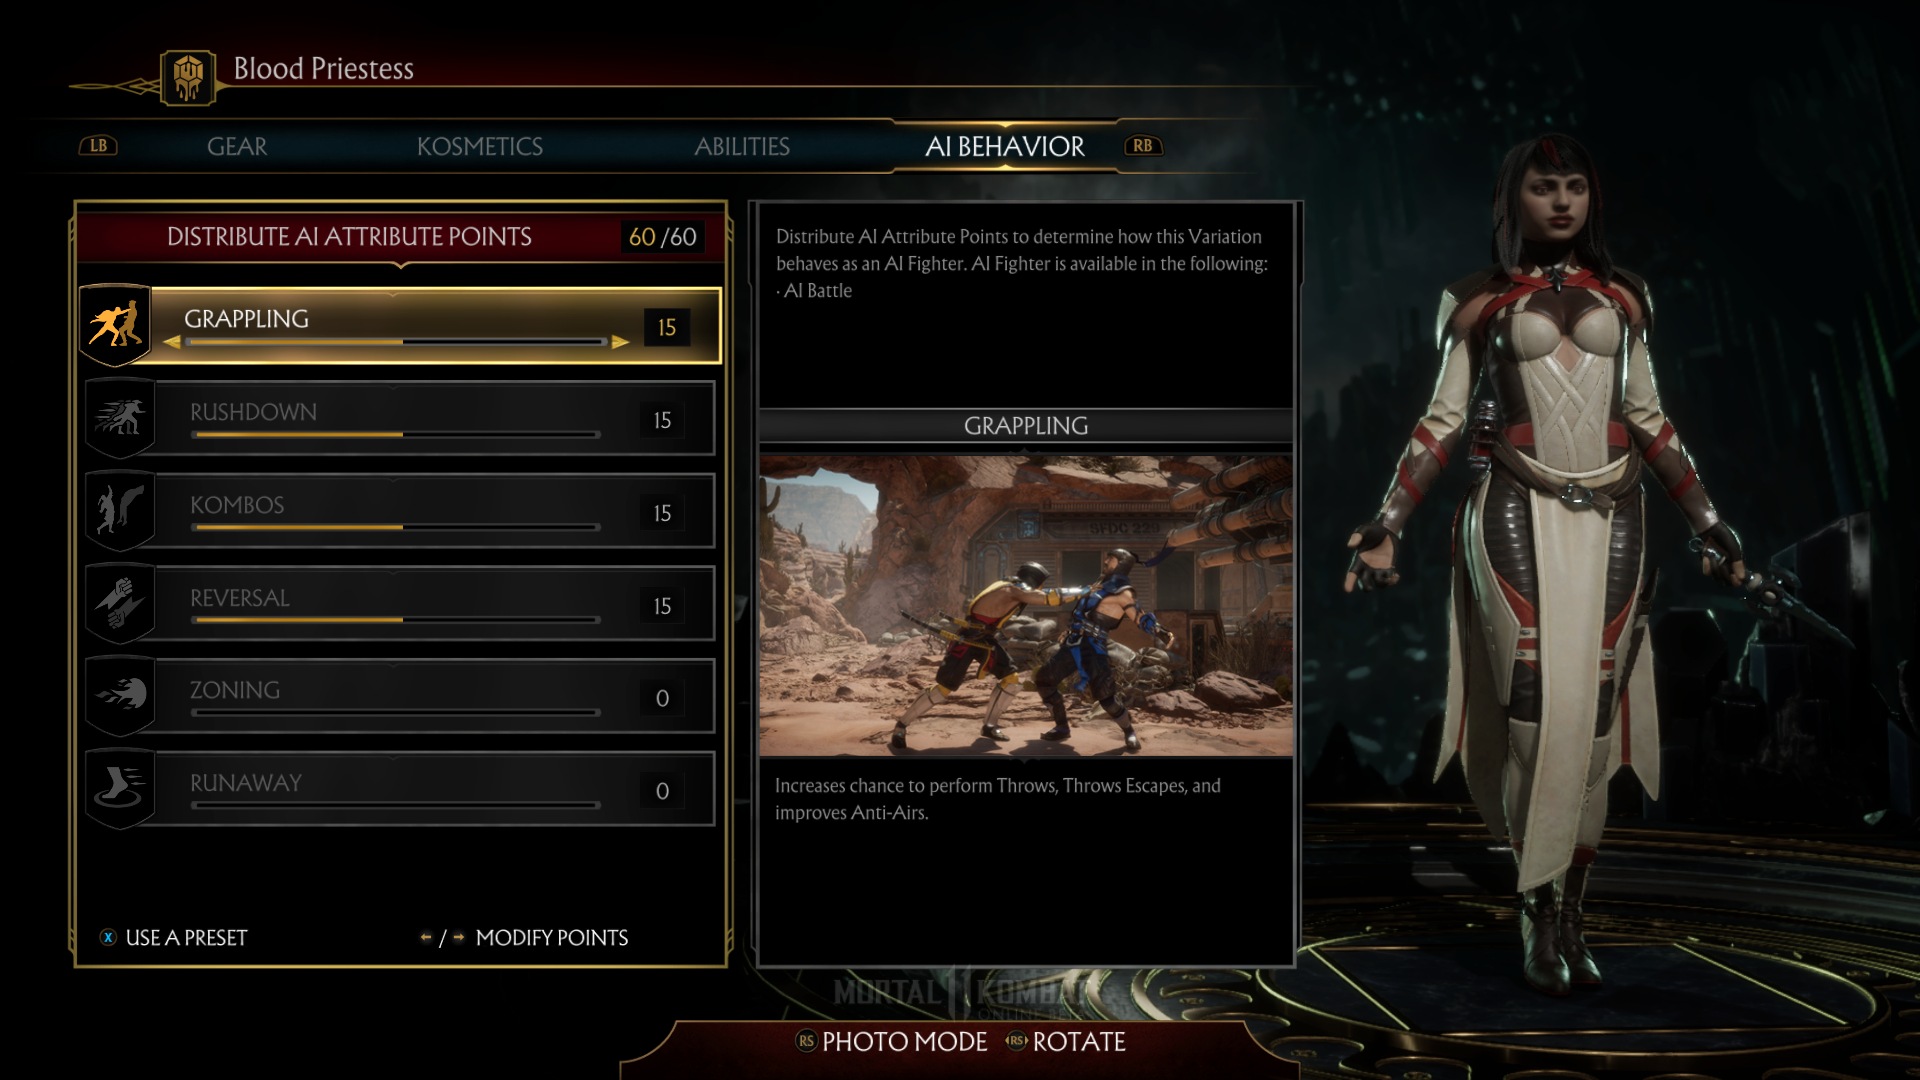The width and height of the screenshot is (1920, 1080).
Task: Open the Kosmetics tab
Action: (x=480, y=147)
